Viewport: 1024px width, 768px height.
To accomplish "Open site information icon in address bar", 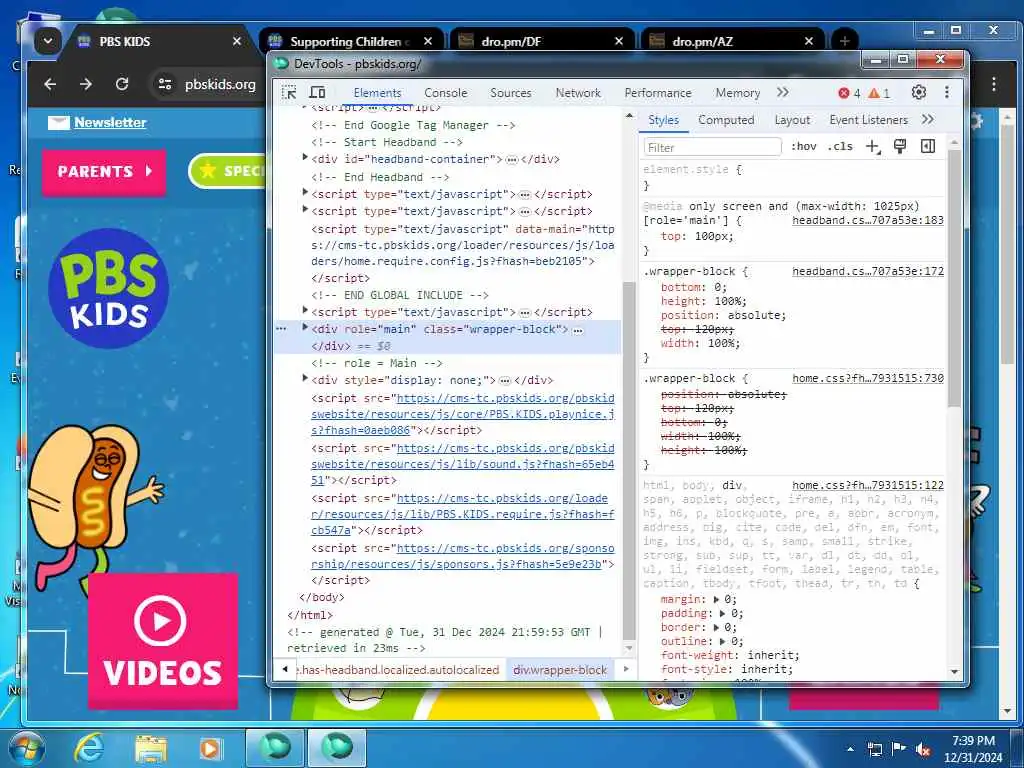I will [x=165, y=84].
